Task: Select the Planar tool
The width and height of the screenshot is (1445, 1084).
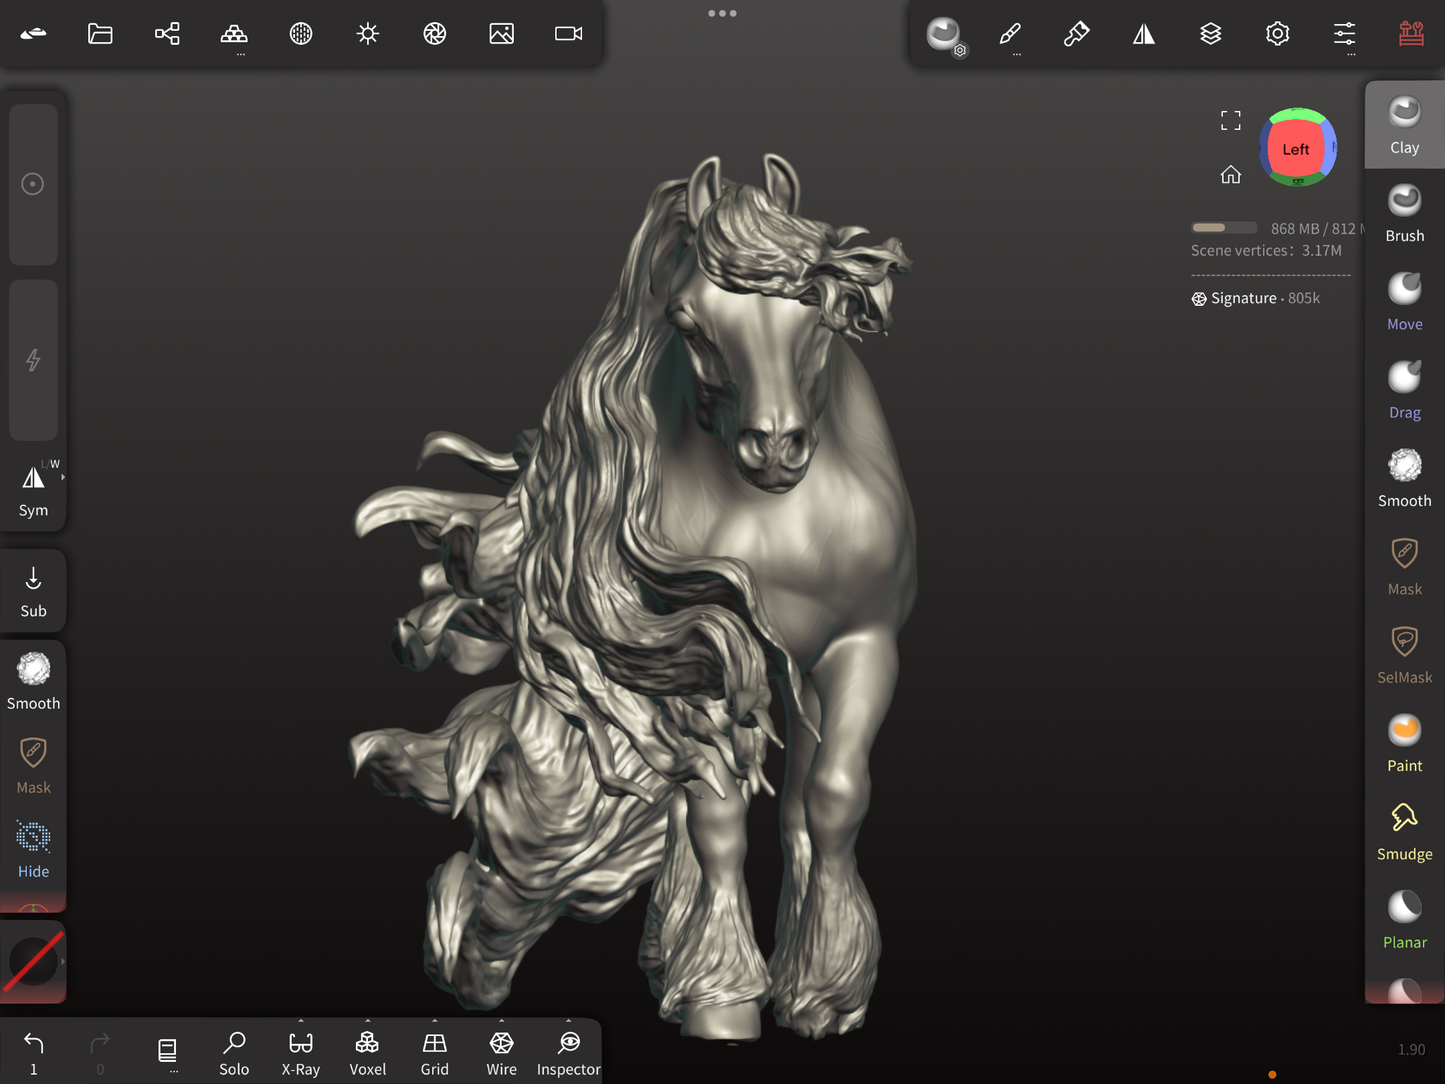Action: click(1404, 919)
